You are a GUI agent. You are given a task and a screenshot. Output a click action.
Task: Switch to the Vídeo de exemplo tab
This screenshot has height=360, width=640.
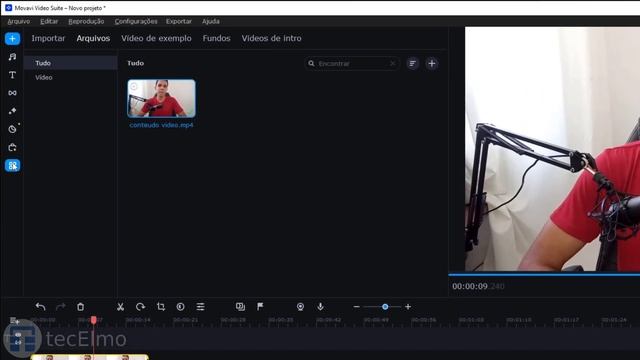[156, 38]
